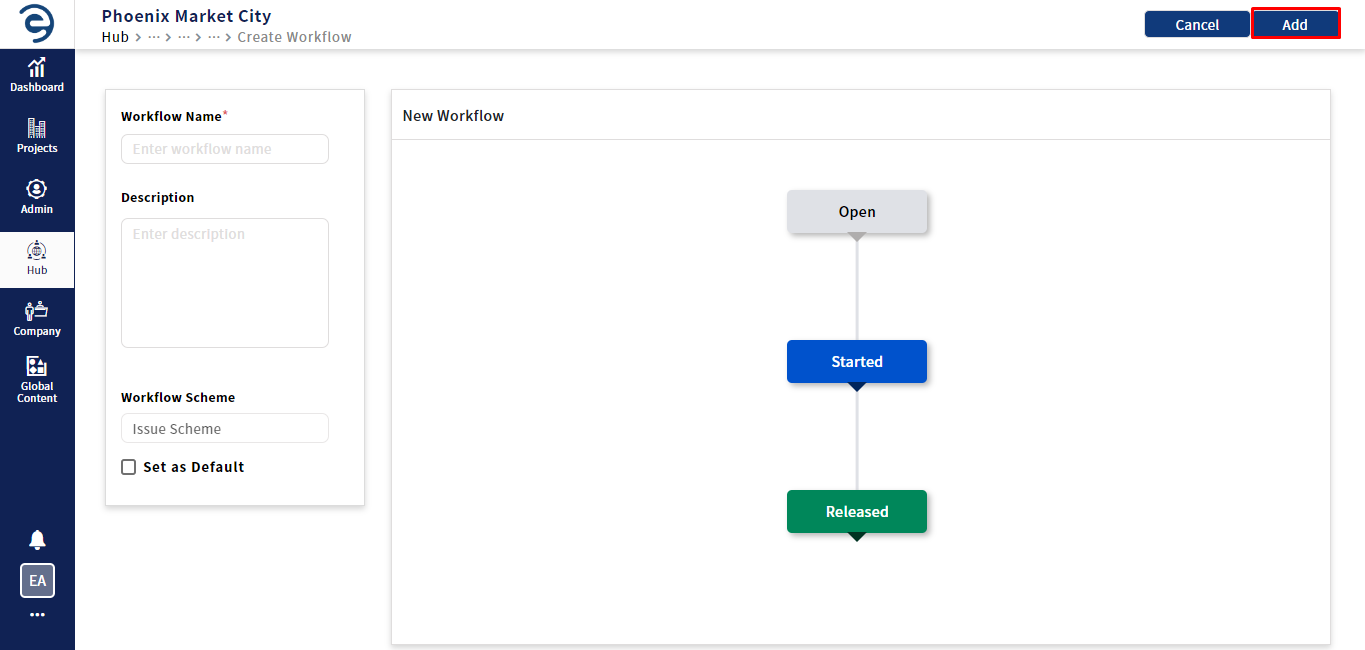Select the Started workflow state node
The width and height of the screenshot is (1365, 650).
pos(857,361)
